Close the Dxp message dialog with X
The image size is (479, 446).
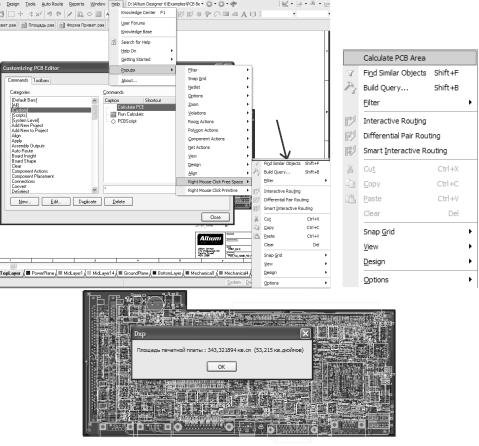pos(305,333)
